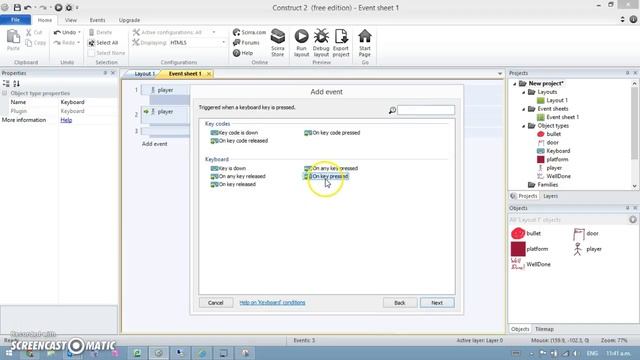Click the Next button in dialog
The height and width of the screenshot is (360, 640).
tap(437, 303)
